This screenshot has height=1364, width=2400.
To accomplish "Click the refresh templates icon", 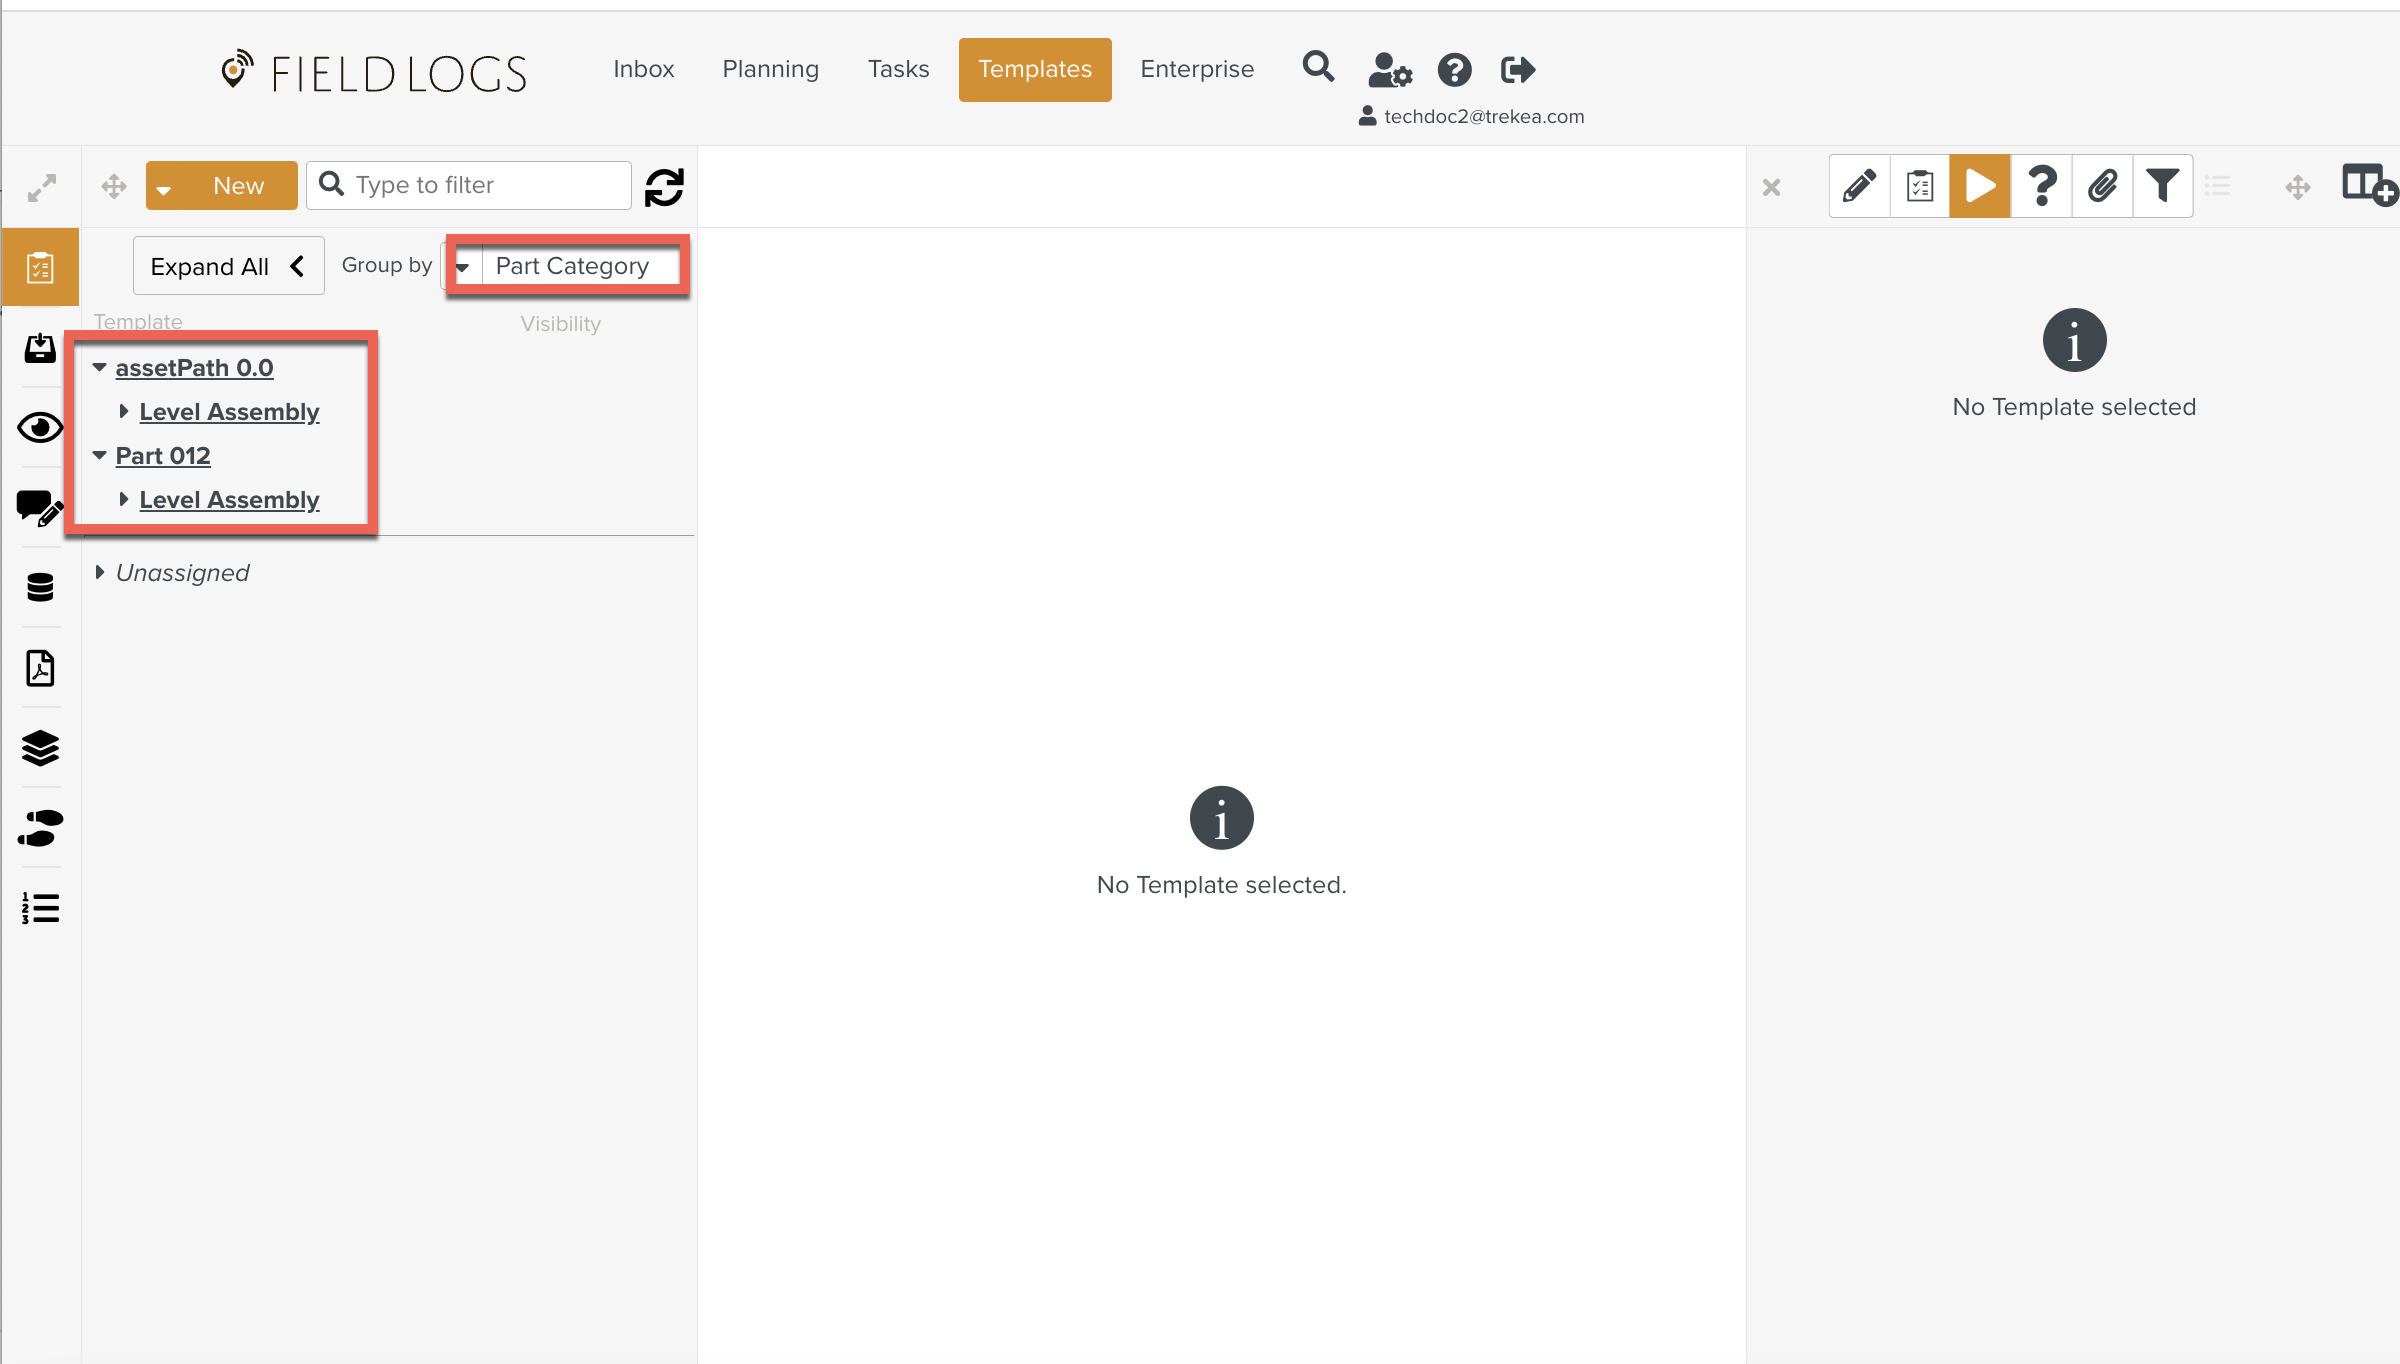I will coord(664,187).
